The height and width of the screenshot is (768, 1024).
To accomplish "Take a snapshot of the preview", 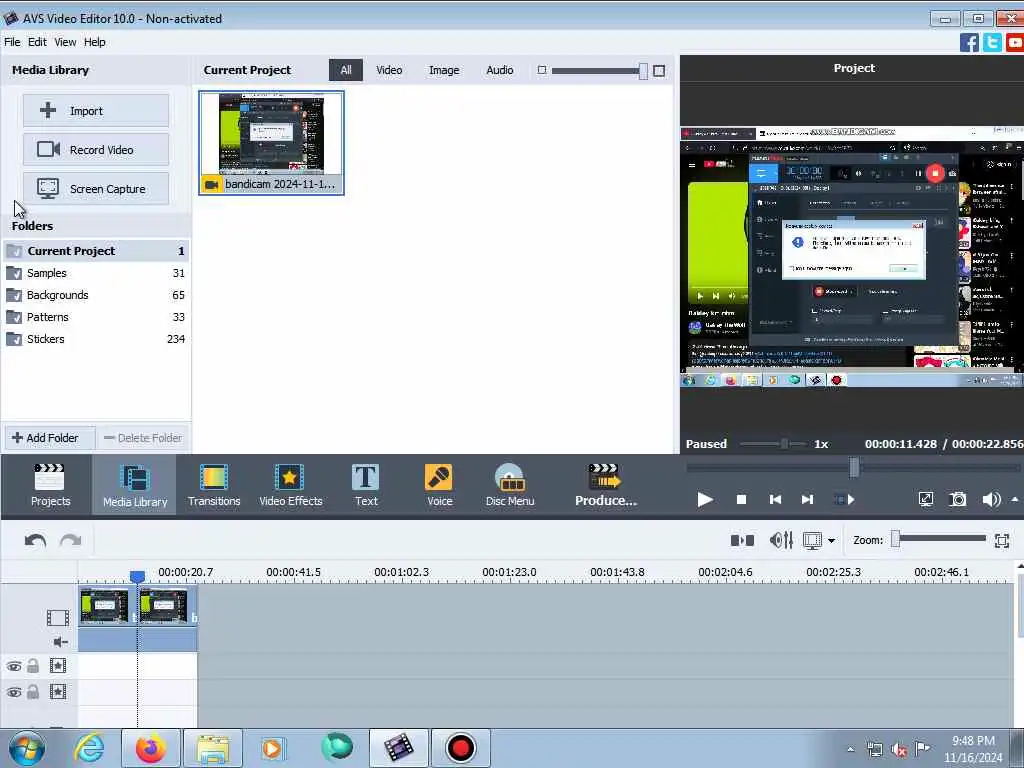I will point(957,500).
